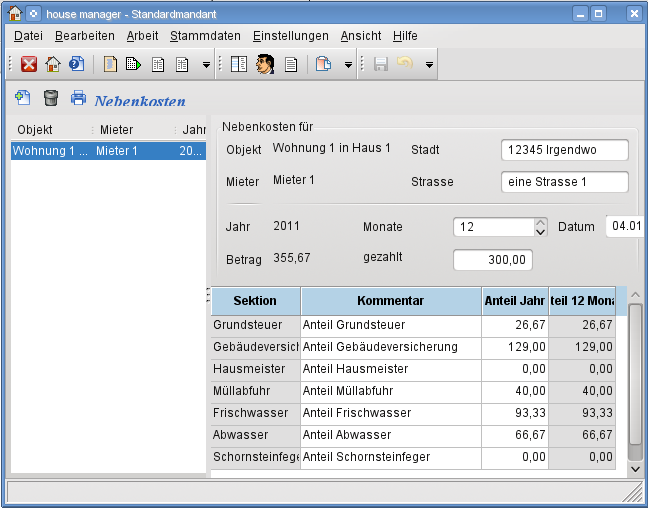648x513 pixels.
Task: Open help with the question mark icon
Action: pos(77,65)
